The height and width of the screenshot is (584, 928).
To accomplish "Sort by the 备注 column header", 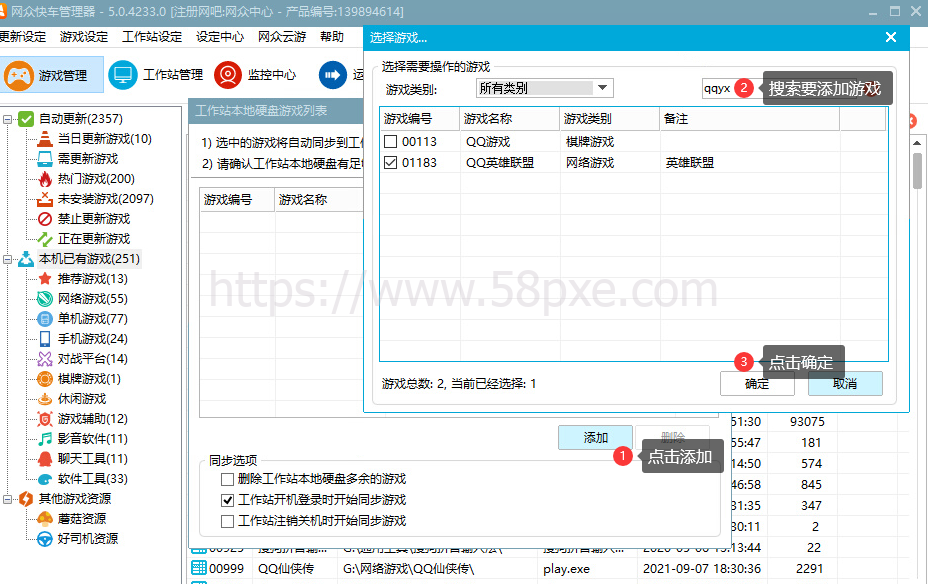I will [749, 119].
